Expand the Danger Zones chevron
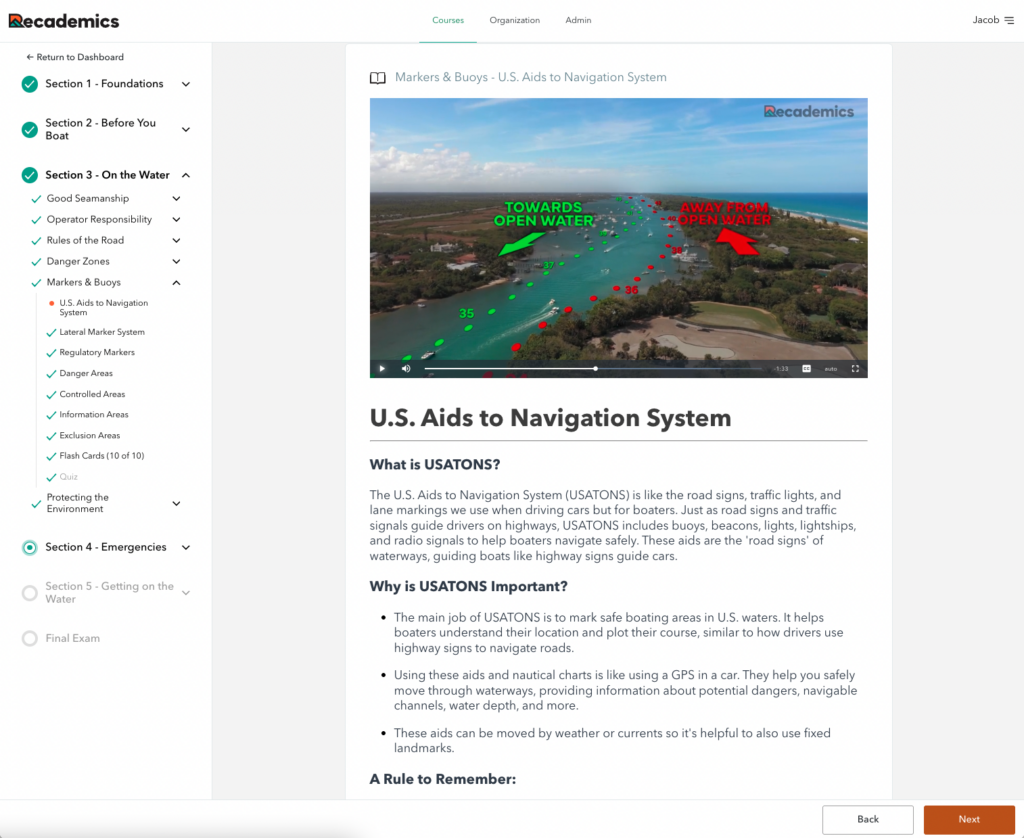 click(176, 262)
